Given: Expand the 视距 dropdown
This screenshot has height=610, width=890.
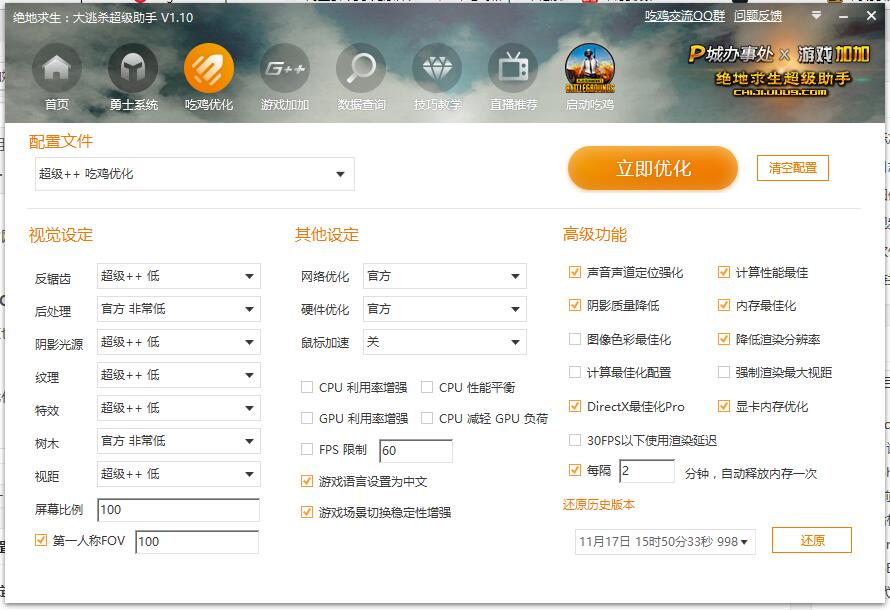Looking at the screenshot, I should click(179, 474).
